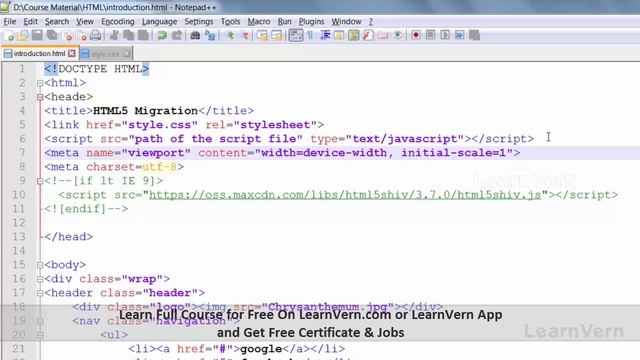Screen dimensions: 640x360
Task: Open the Language menu
Action: pyautogui.click(x=159, y=21)
